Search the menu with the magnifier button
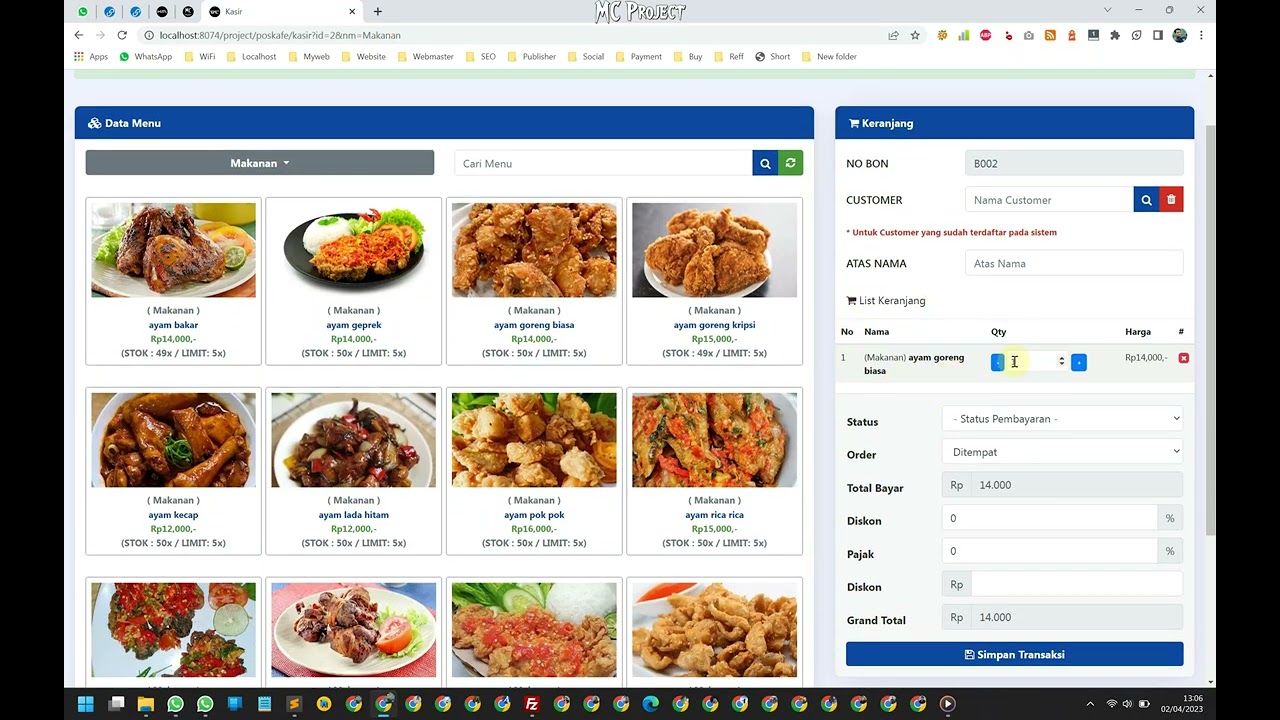Viewport: 1280px width, 720px height. [765, 163]
